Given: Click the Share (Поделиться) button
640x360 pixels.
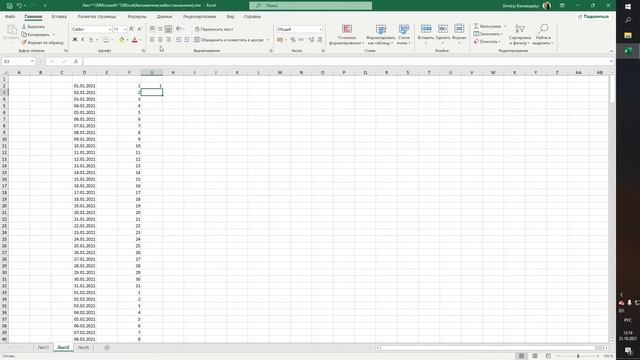Looking at the screenshot, I should 593,17.
